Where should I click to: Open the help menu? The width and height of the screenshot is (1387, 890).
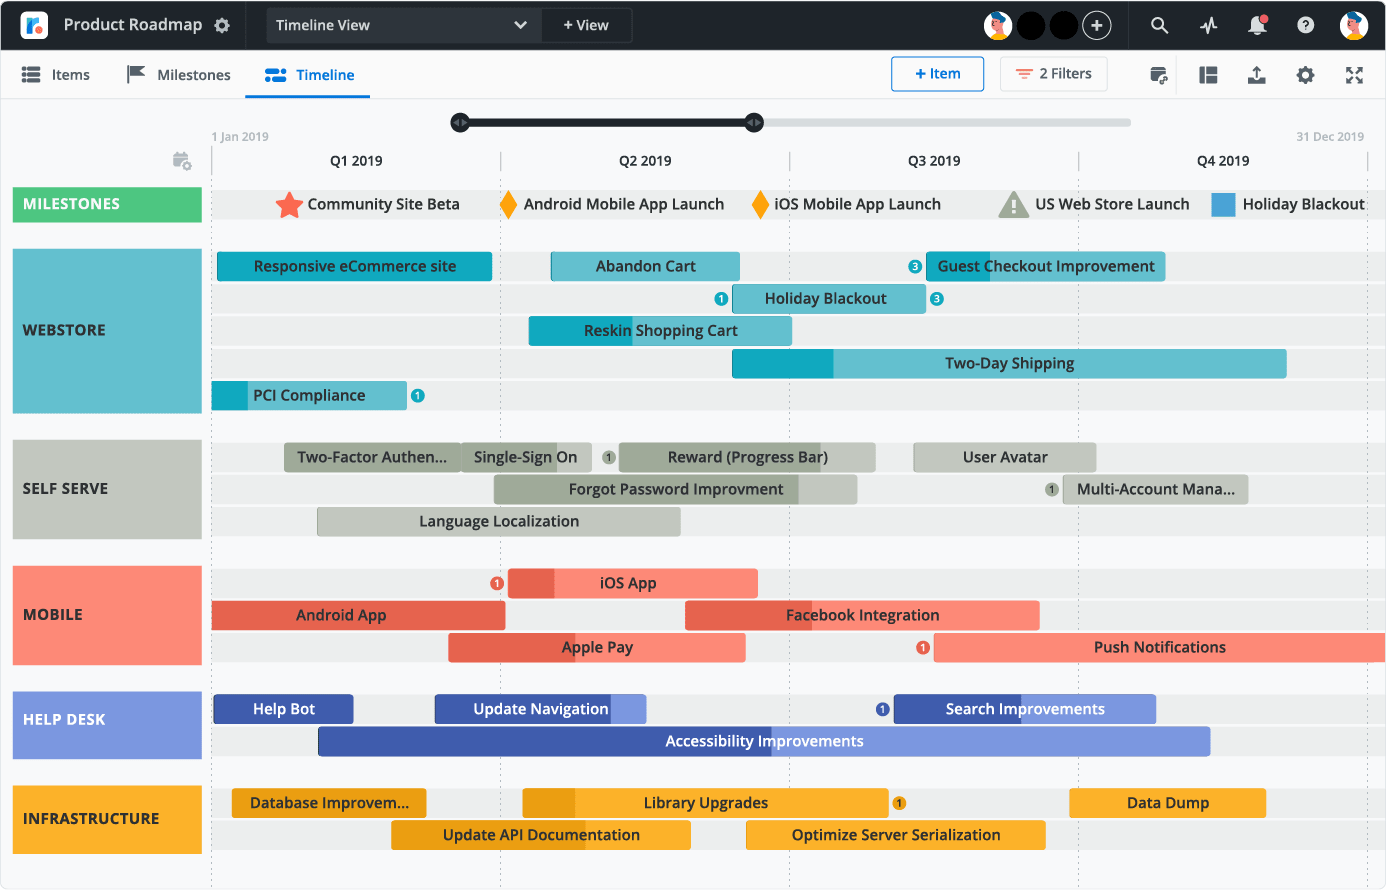[x=1305, y=24]
